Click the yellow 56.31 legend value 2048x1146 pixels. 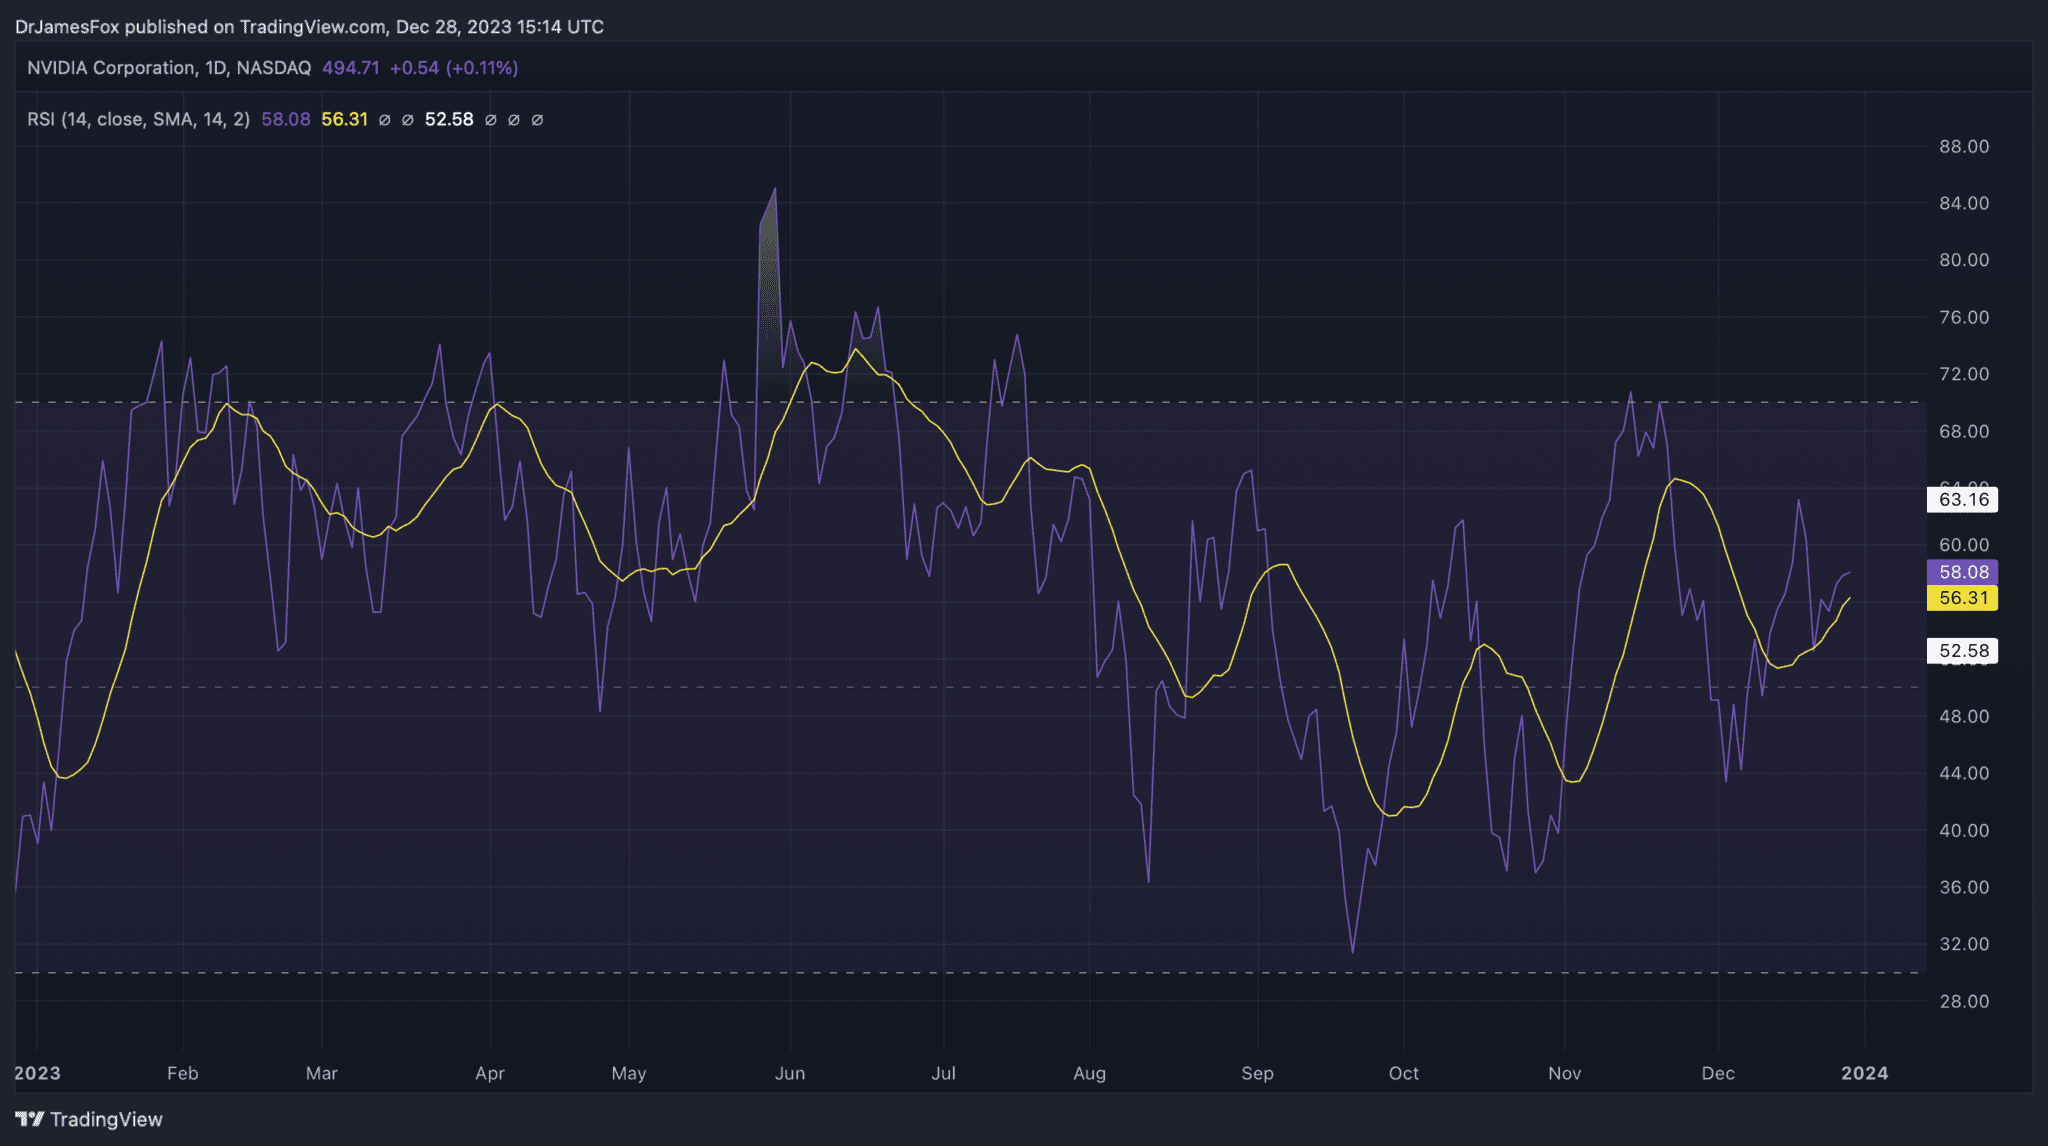(x=344, y=119)
